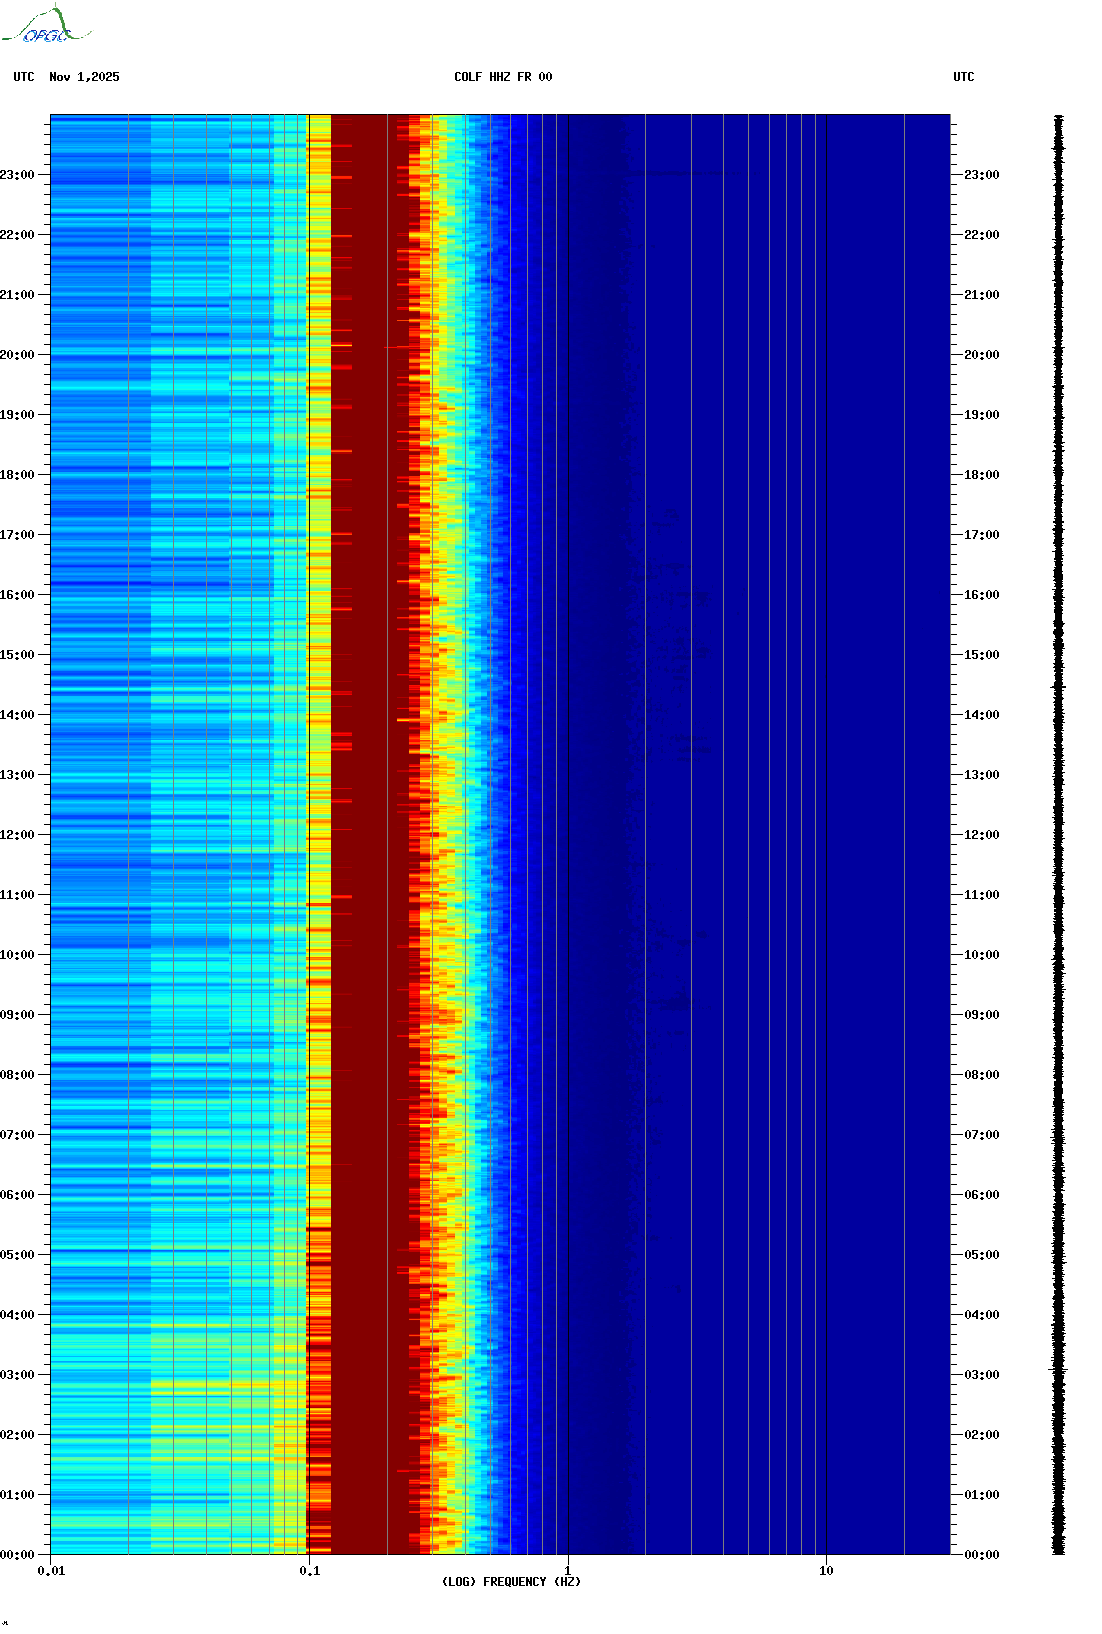Select the 1 Hz frequency axis tick label

click(568, 1571)
